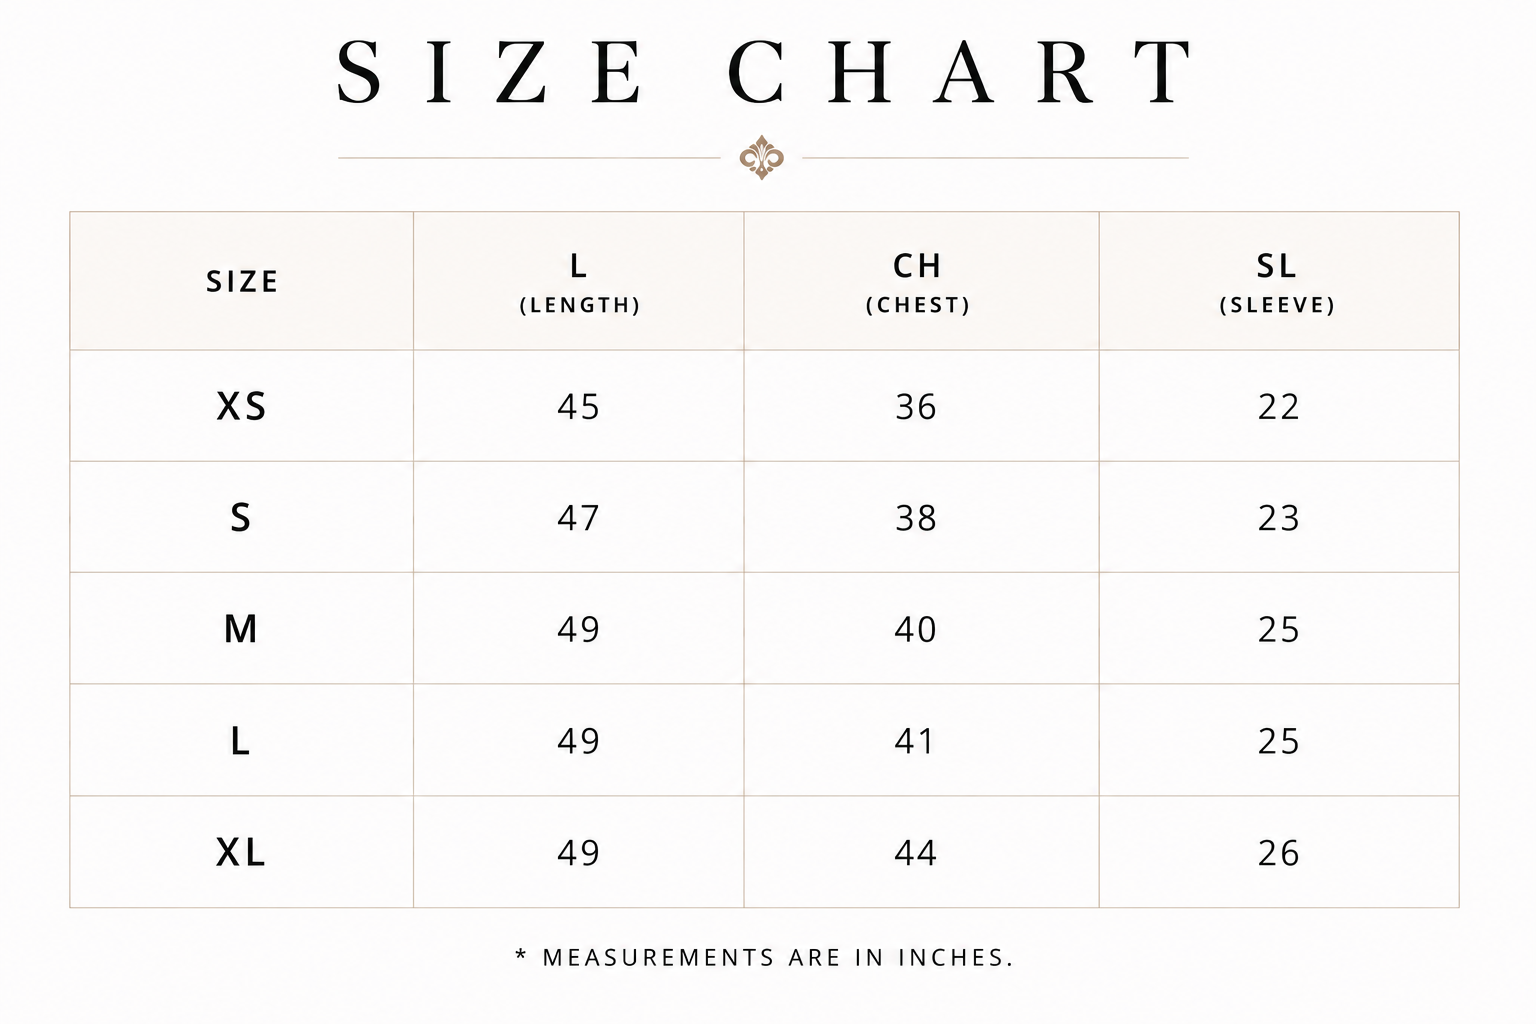Select the SIZE column header
This screenshot has width=1536, height=1024.
tap(242, 282)
